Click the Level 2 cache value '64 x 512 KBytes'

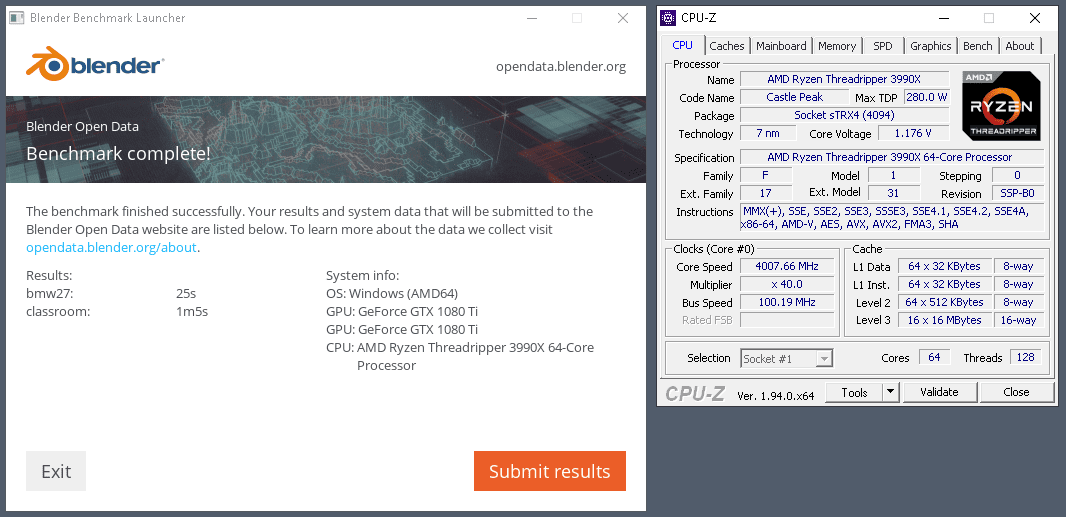coord(944,302)
